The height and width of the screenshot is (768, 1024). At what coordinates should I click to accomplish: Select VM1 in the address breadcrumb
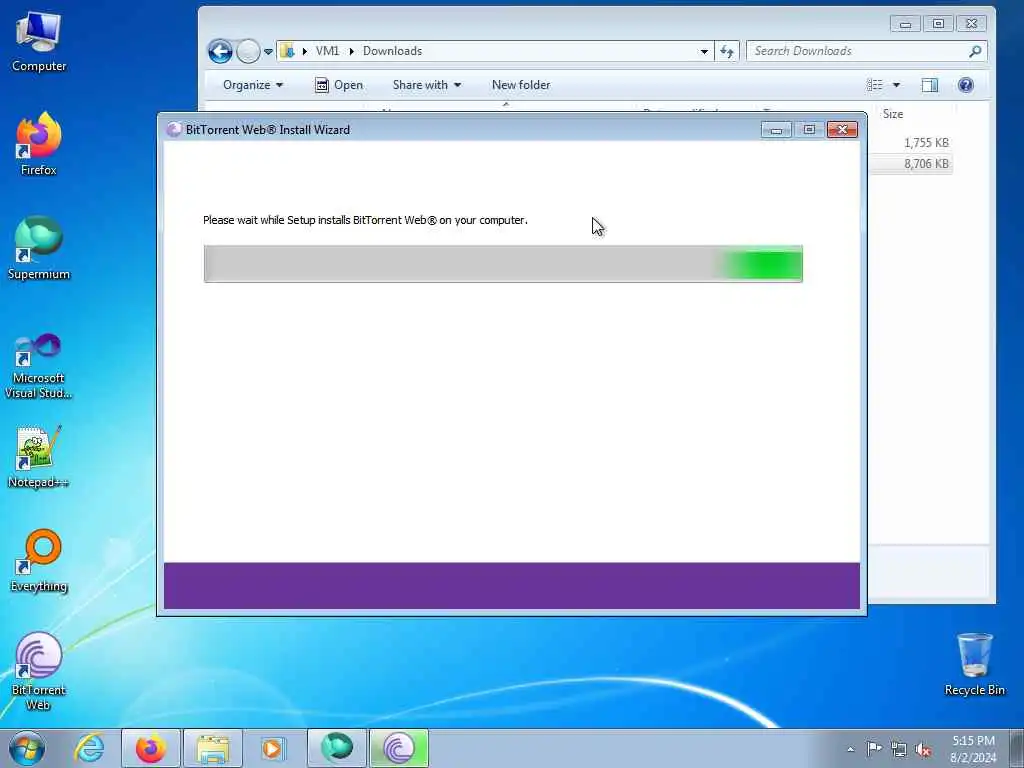point(327,51)
